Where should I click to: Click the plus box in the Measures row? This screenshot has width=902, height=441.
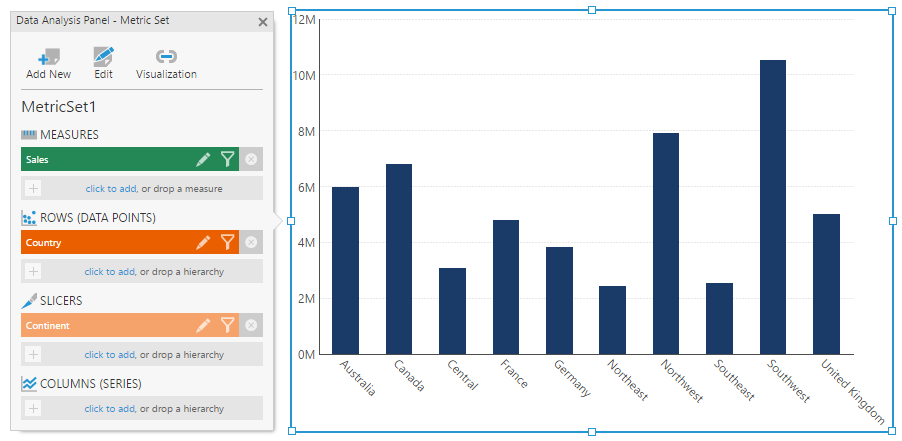click(33, 188)
